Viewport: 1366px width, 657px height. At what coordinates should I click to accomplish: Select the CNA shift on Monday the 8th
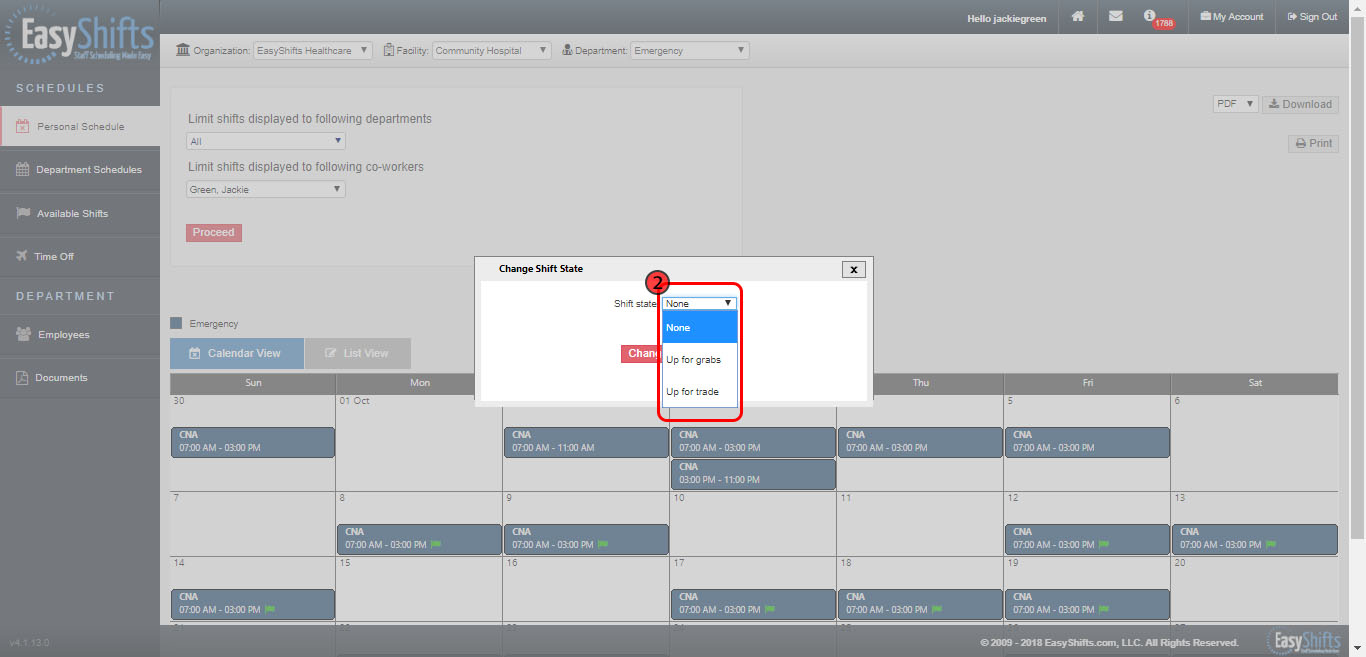419,540
